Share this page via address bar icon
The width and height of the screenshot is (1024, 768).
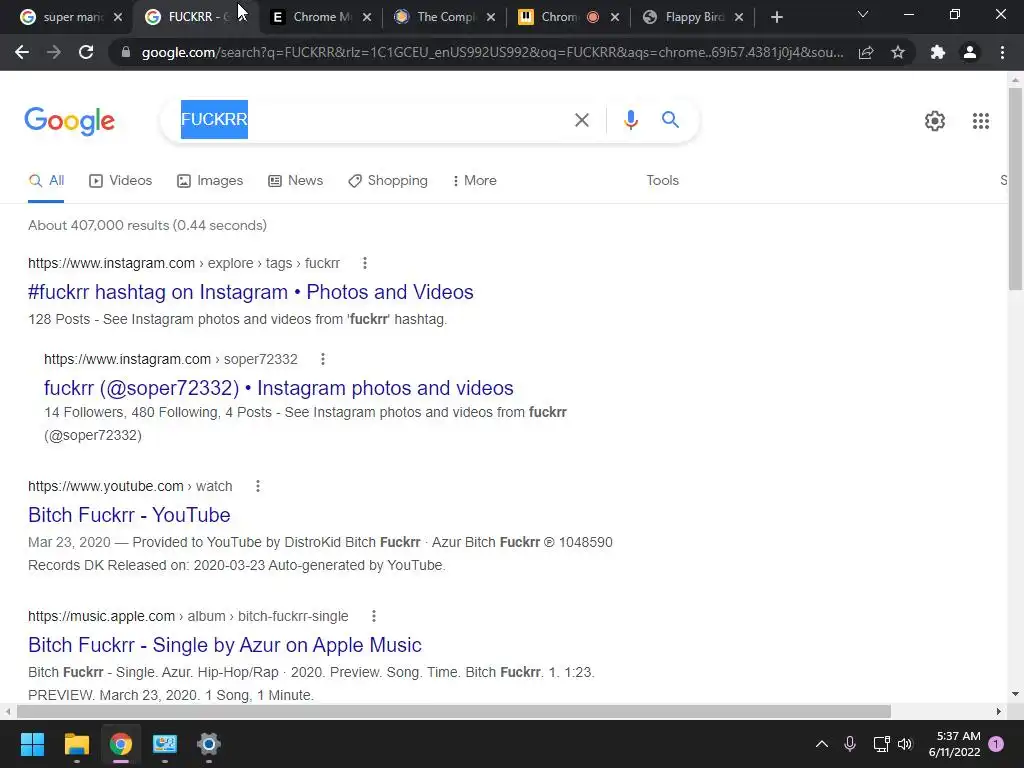tap(866, 52)
